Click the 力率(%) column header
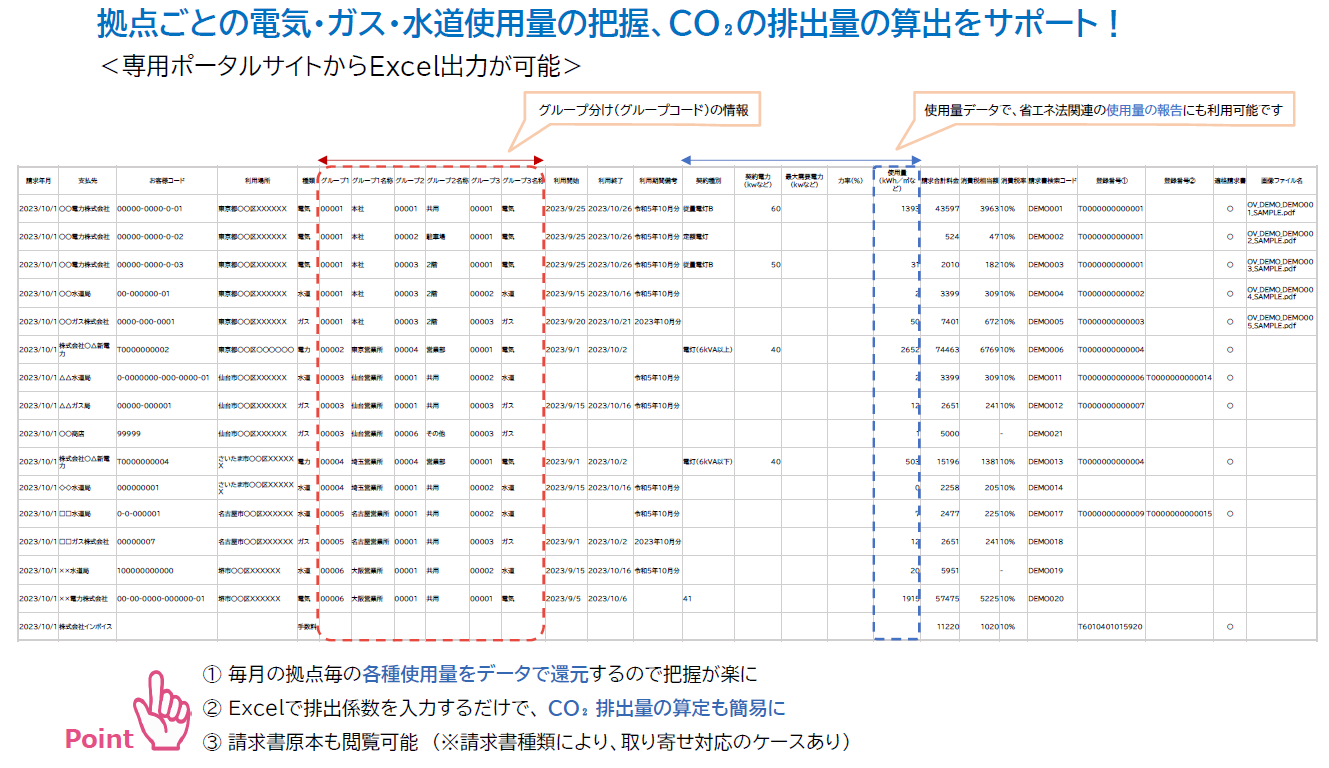Image resolution: width=1329 pixels, height=768 pixels. [850, 181]
